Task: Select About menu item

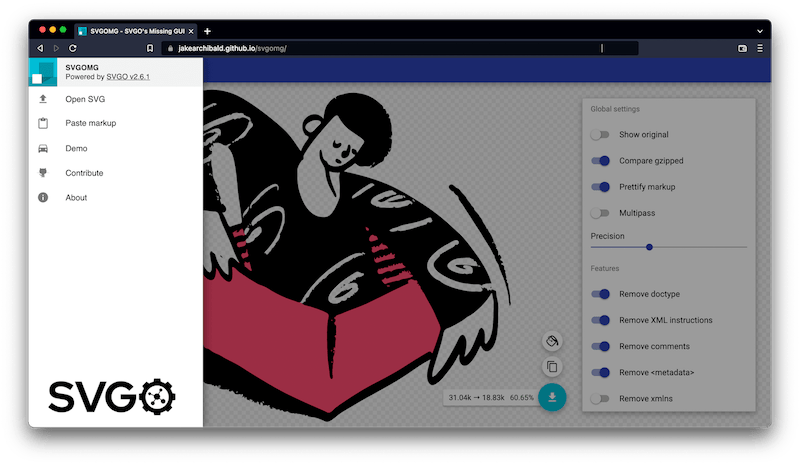Action: tap(116, 197)
